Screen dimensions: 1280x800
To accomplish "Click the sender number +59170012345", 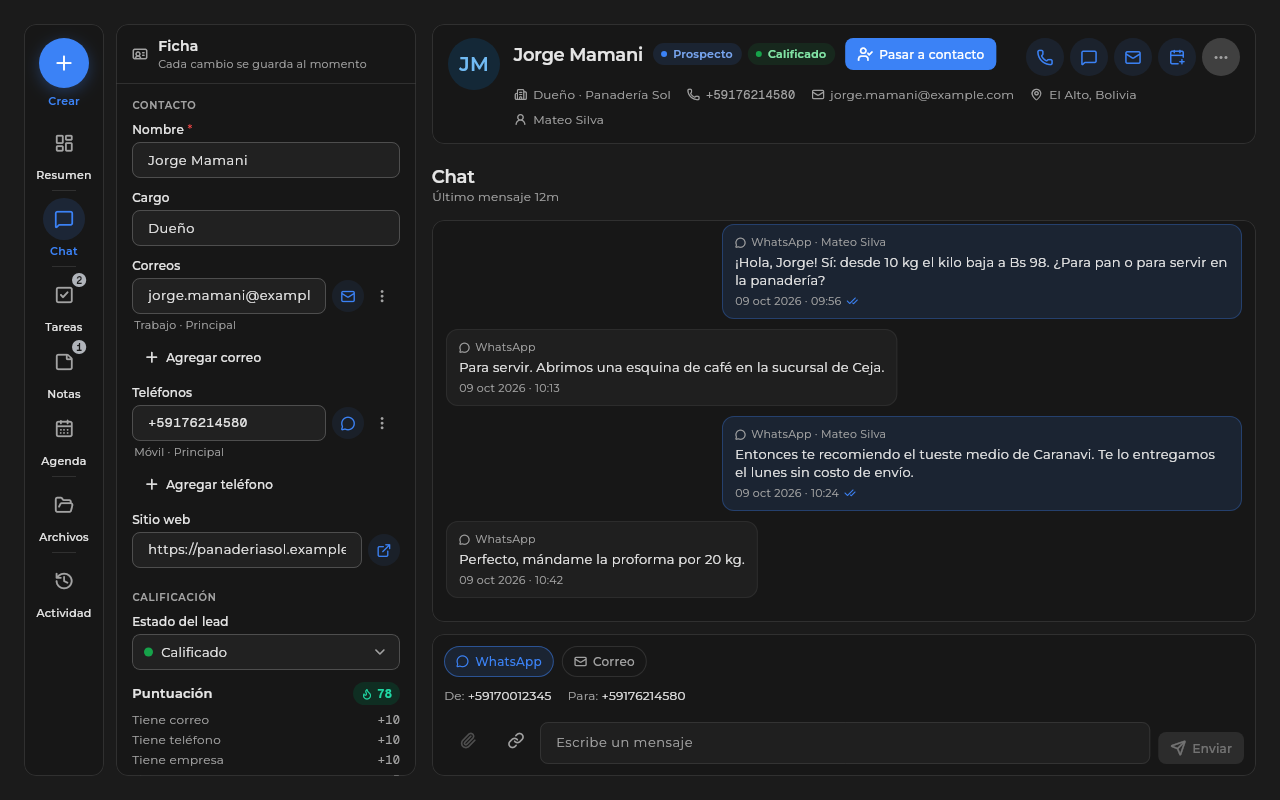I will pos(509,696).
